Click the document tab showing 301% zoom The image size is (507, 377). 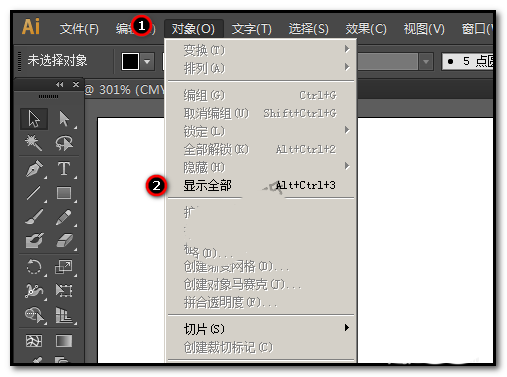point(124,90)
